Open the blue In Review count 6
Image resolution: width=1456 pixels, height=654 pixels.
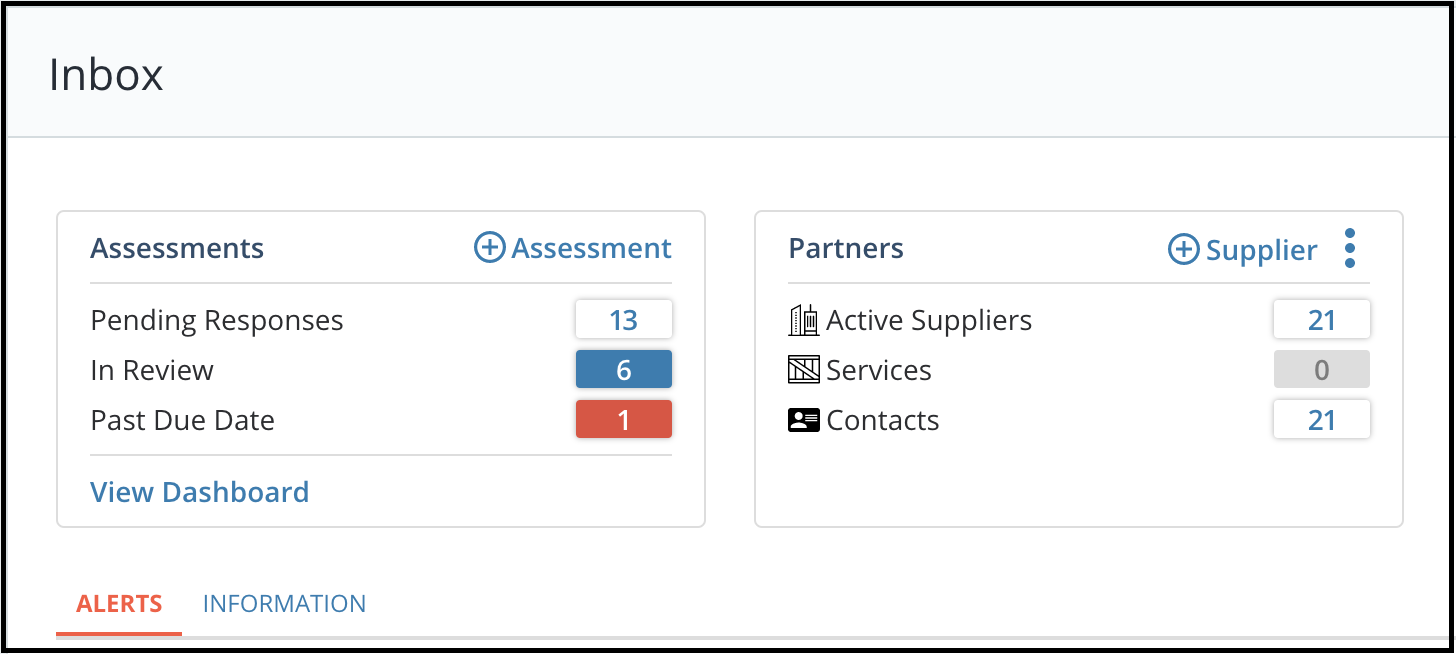click(624, 370)
